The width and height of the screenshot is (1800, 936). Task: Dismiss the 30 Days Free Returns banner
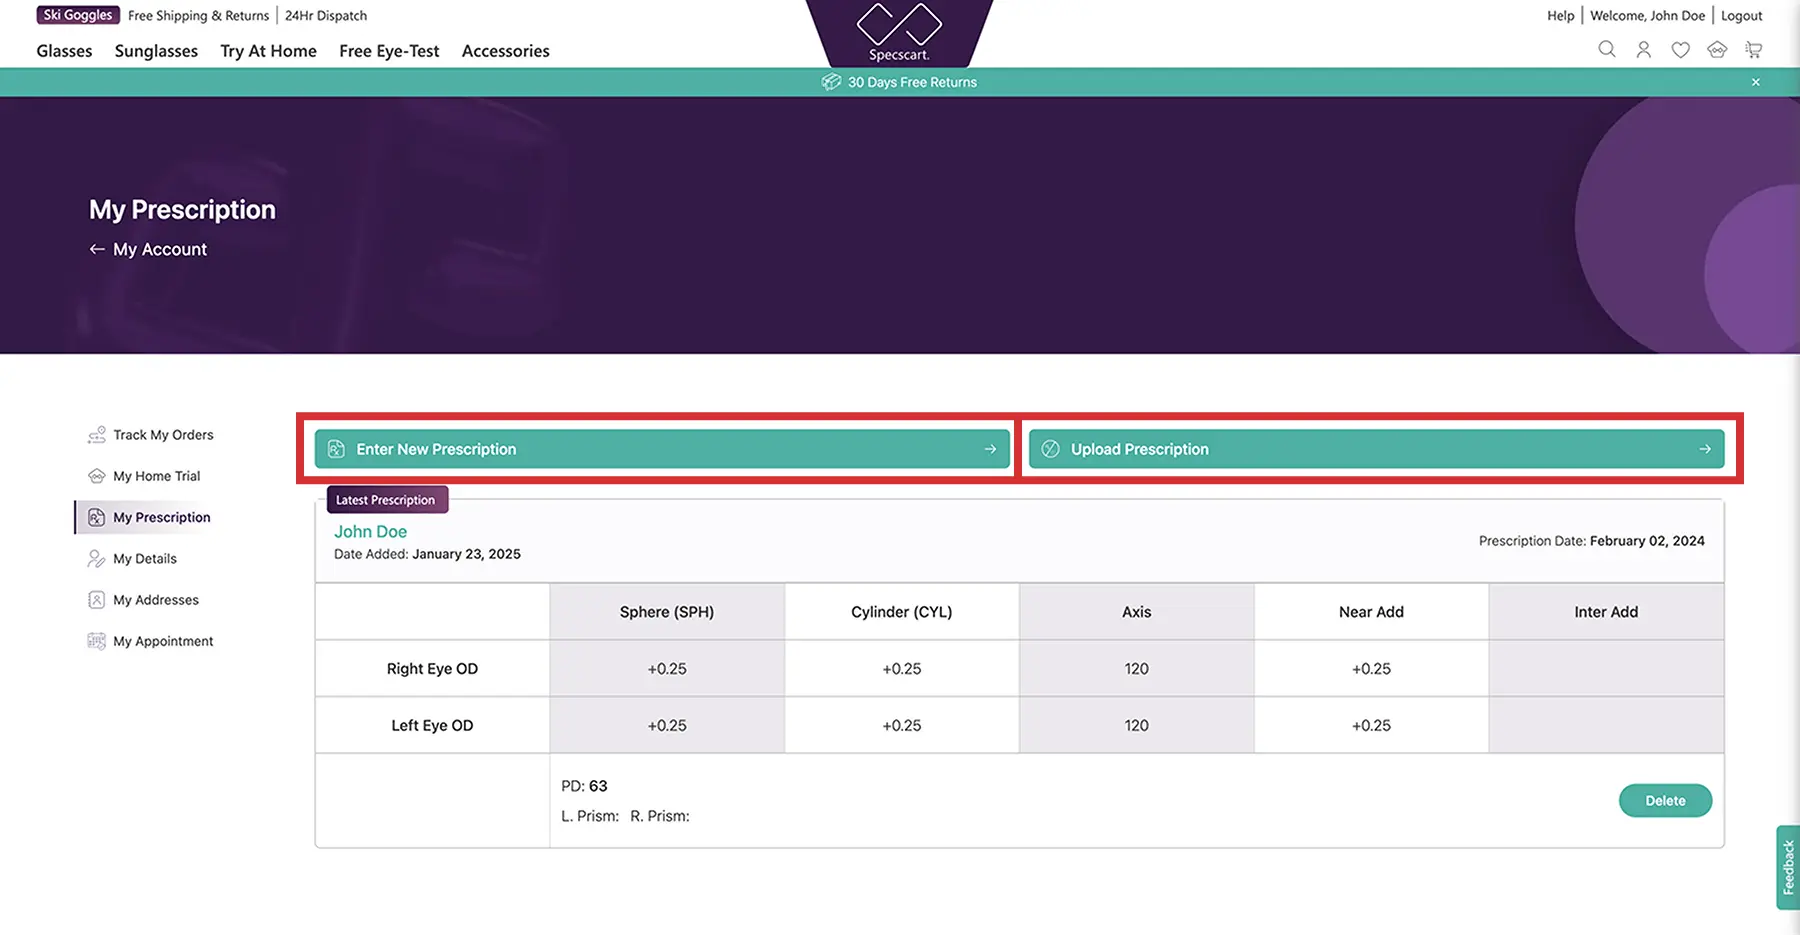1755,82
